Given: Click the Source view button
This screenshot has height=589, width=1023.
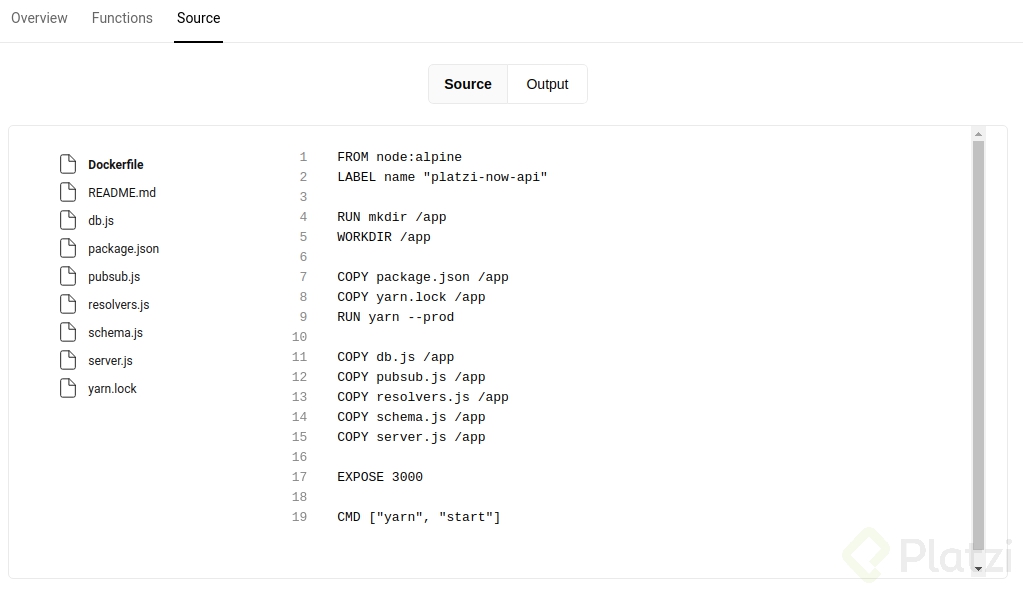Looking at the screenshot, I should click(x=467, y=84).
